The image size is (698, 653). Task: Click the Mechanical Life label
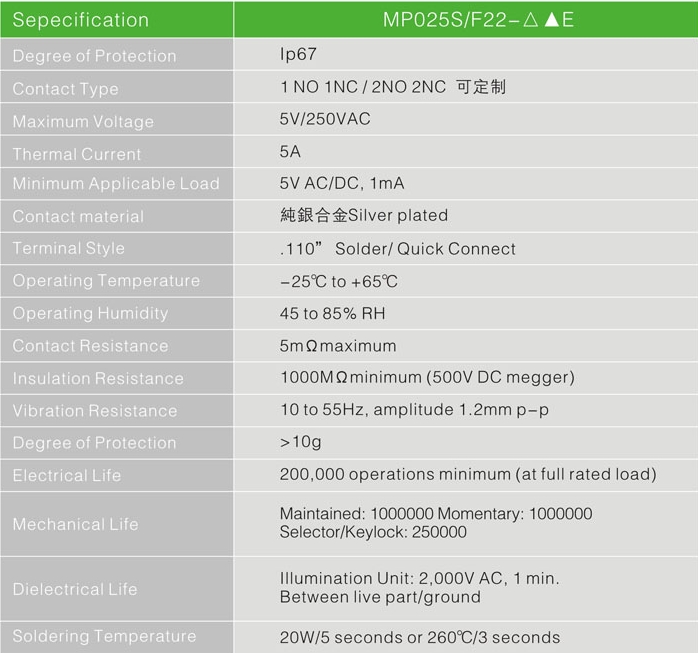[75, 524]
